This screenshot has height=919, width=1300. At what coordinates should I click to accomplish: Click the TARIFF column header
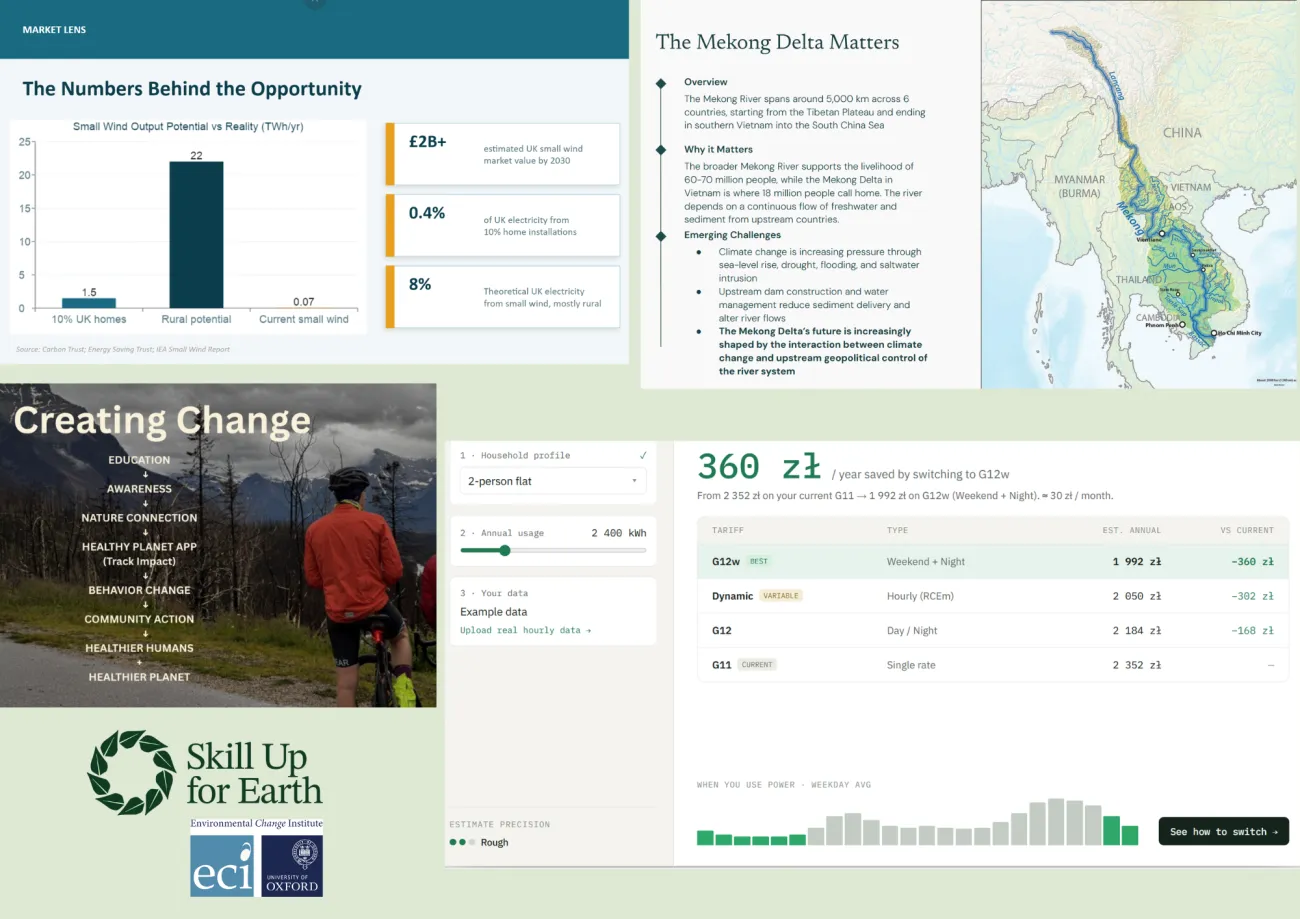[727, 530]
